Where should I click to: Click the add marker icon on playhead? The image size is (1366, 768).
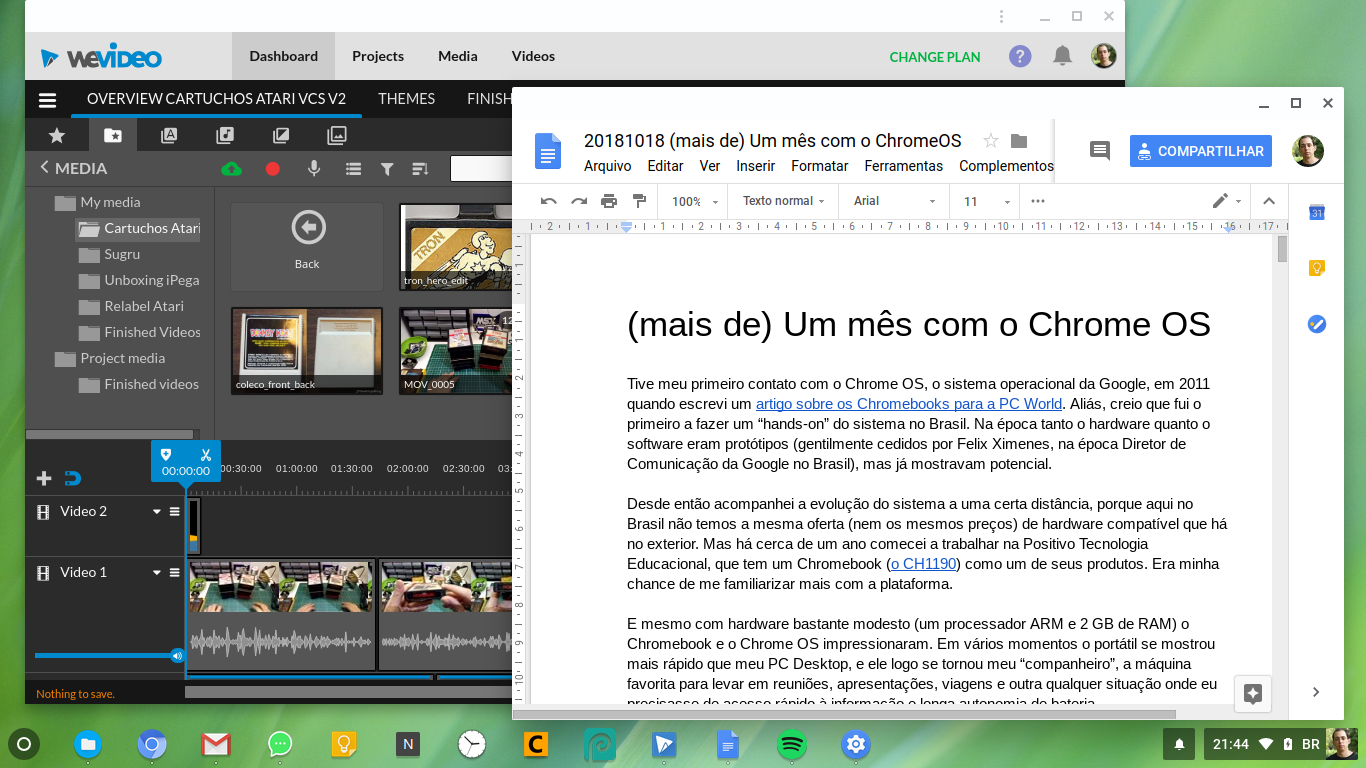[x=166, y=454]
